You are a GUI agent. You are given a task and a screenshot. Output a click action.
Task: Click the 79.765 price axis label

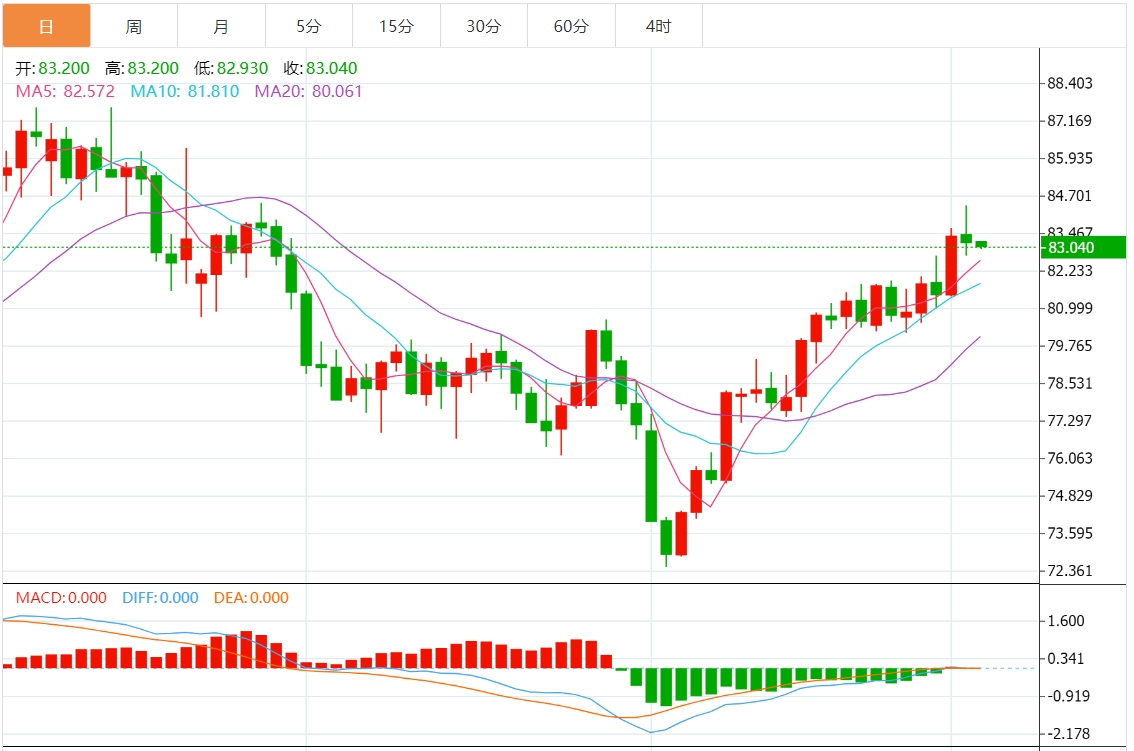(1070, 346)
